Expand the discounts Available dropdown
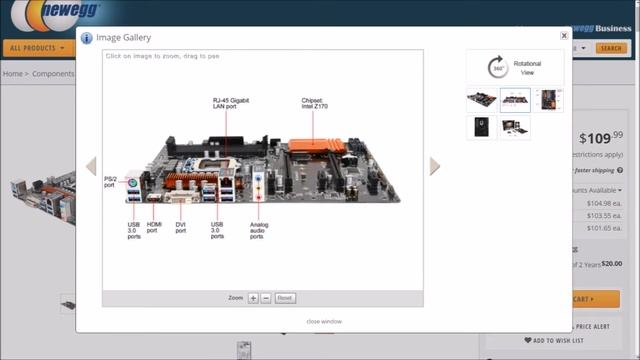Screen dimensions: 640x360 pos(598,191)
